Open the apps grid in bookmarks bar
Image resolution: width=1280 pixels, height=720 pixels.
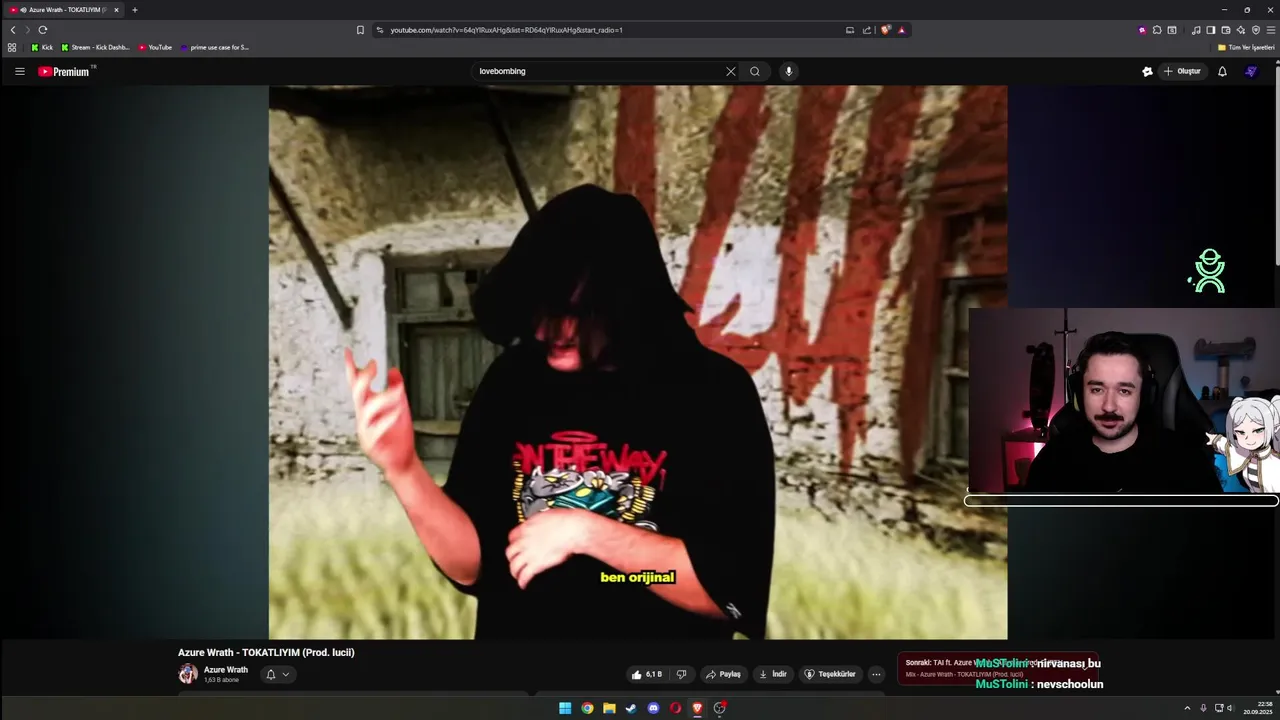tap(12, 47)
